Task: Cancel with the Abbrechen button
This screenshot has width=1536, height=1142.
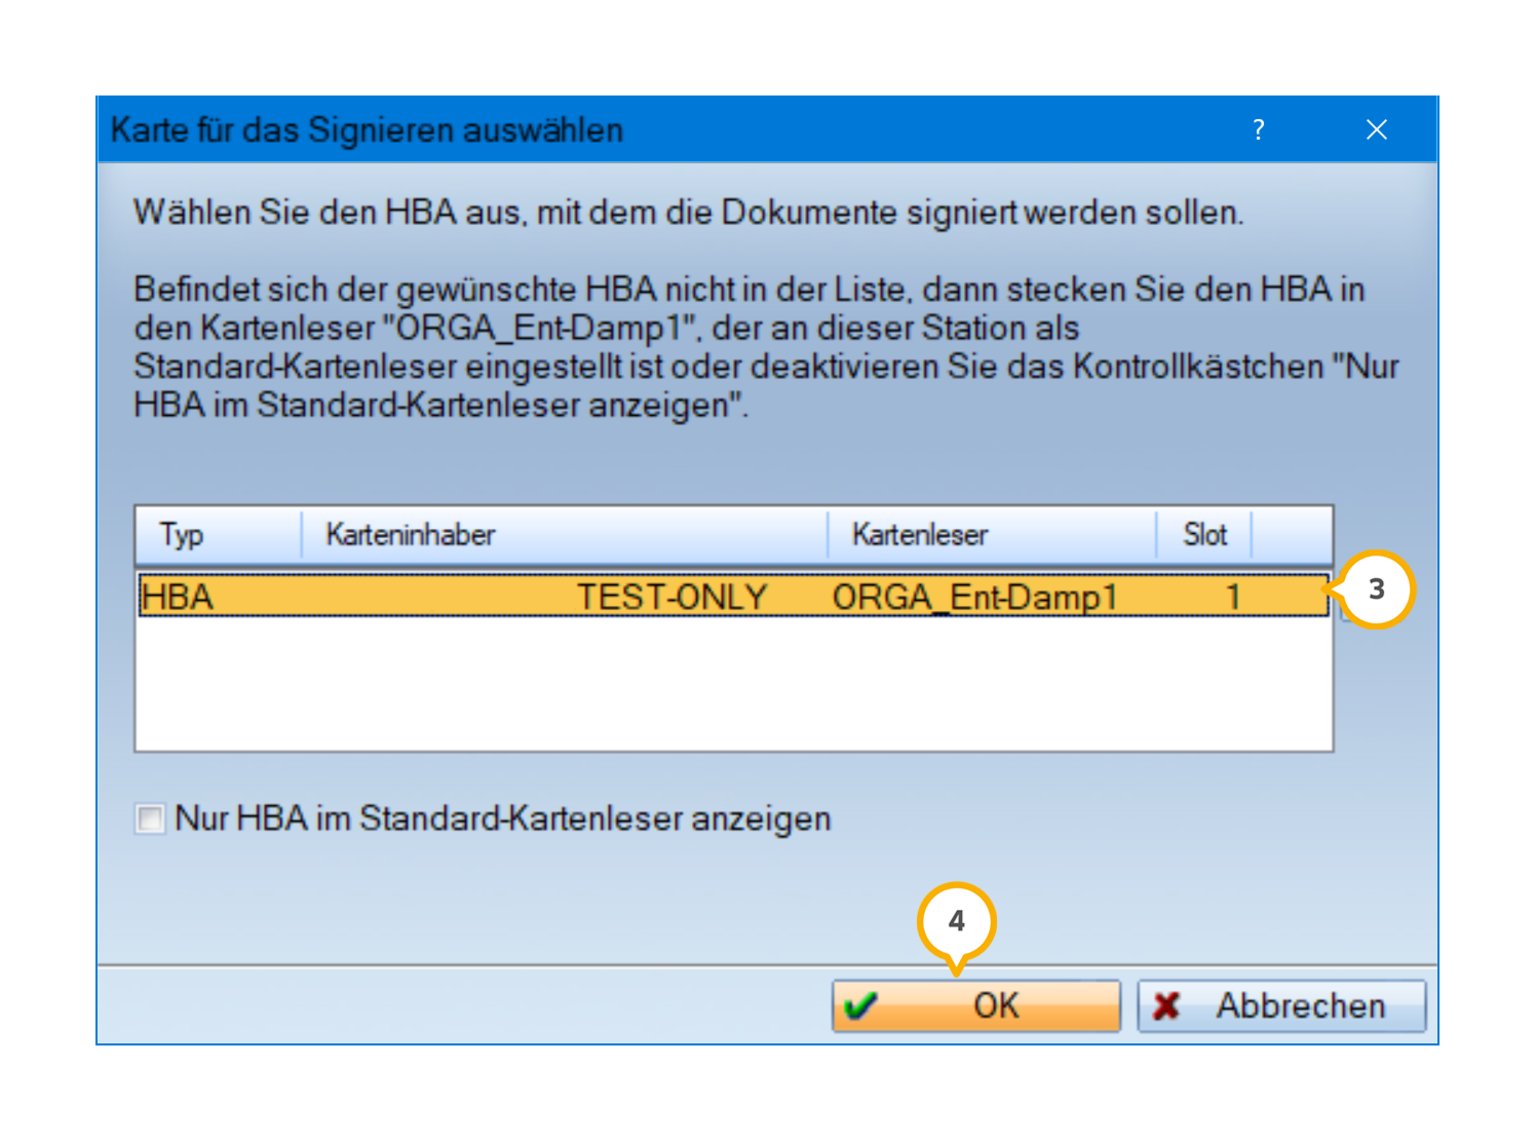Action: [x=1282, y=1006]
